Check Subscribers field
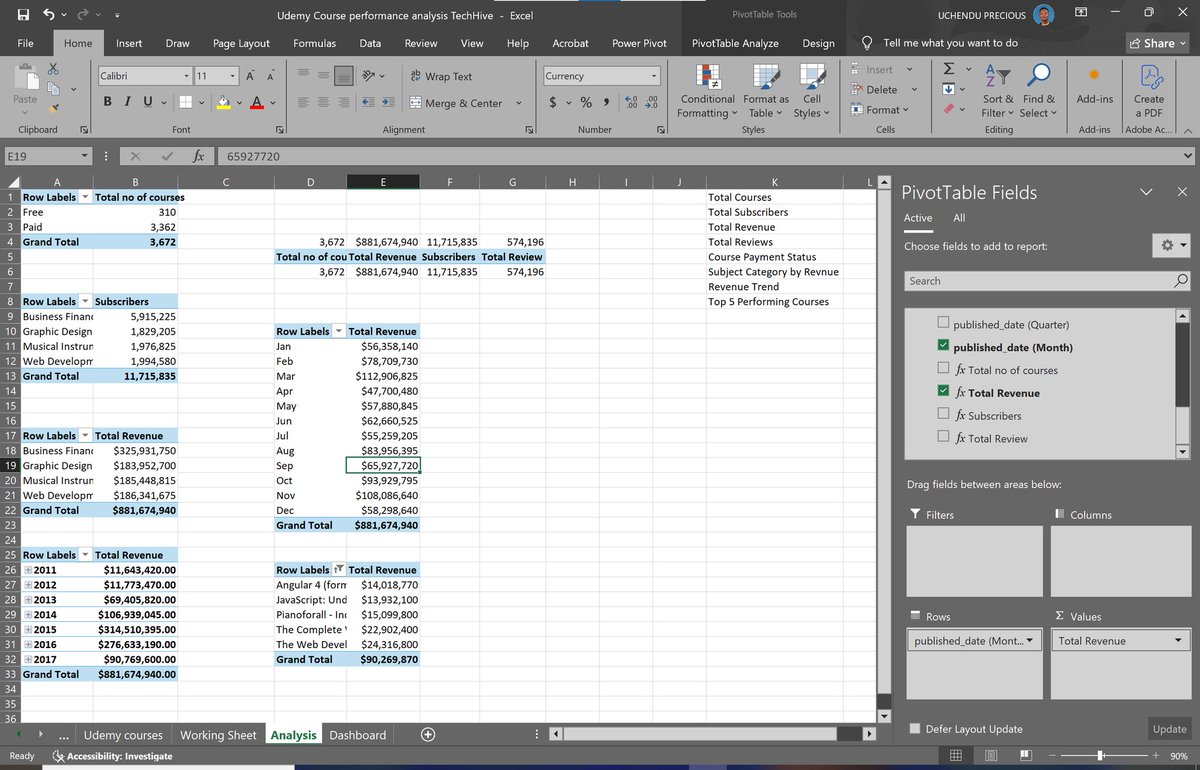 [x=943, y=415]
